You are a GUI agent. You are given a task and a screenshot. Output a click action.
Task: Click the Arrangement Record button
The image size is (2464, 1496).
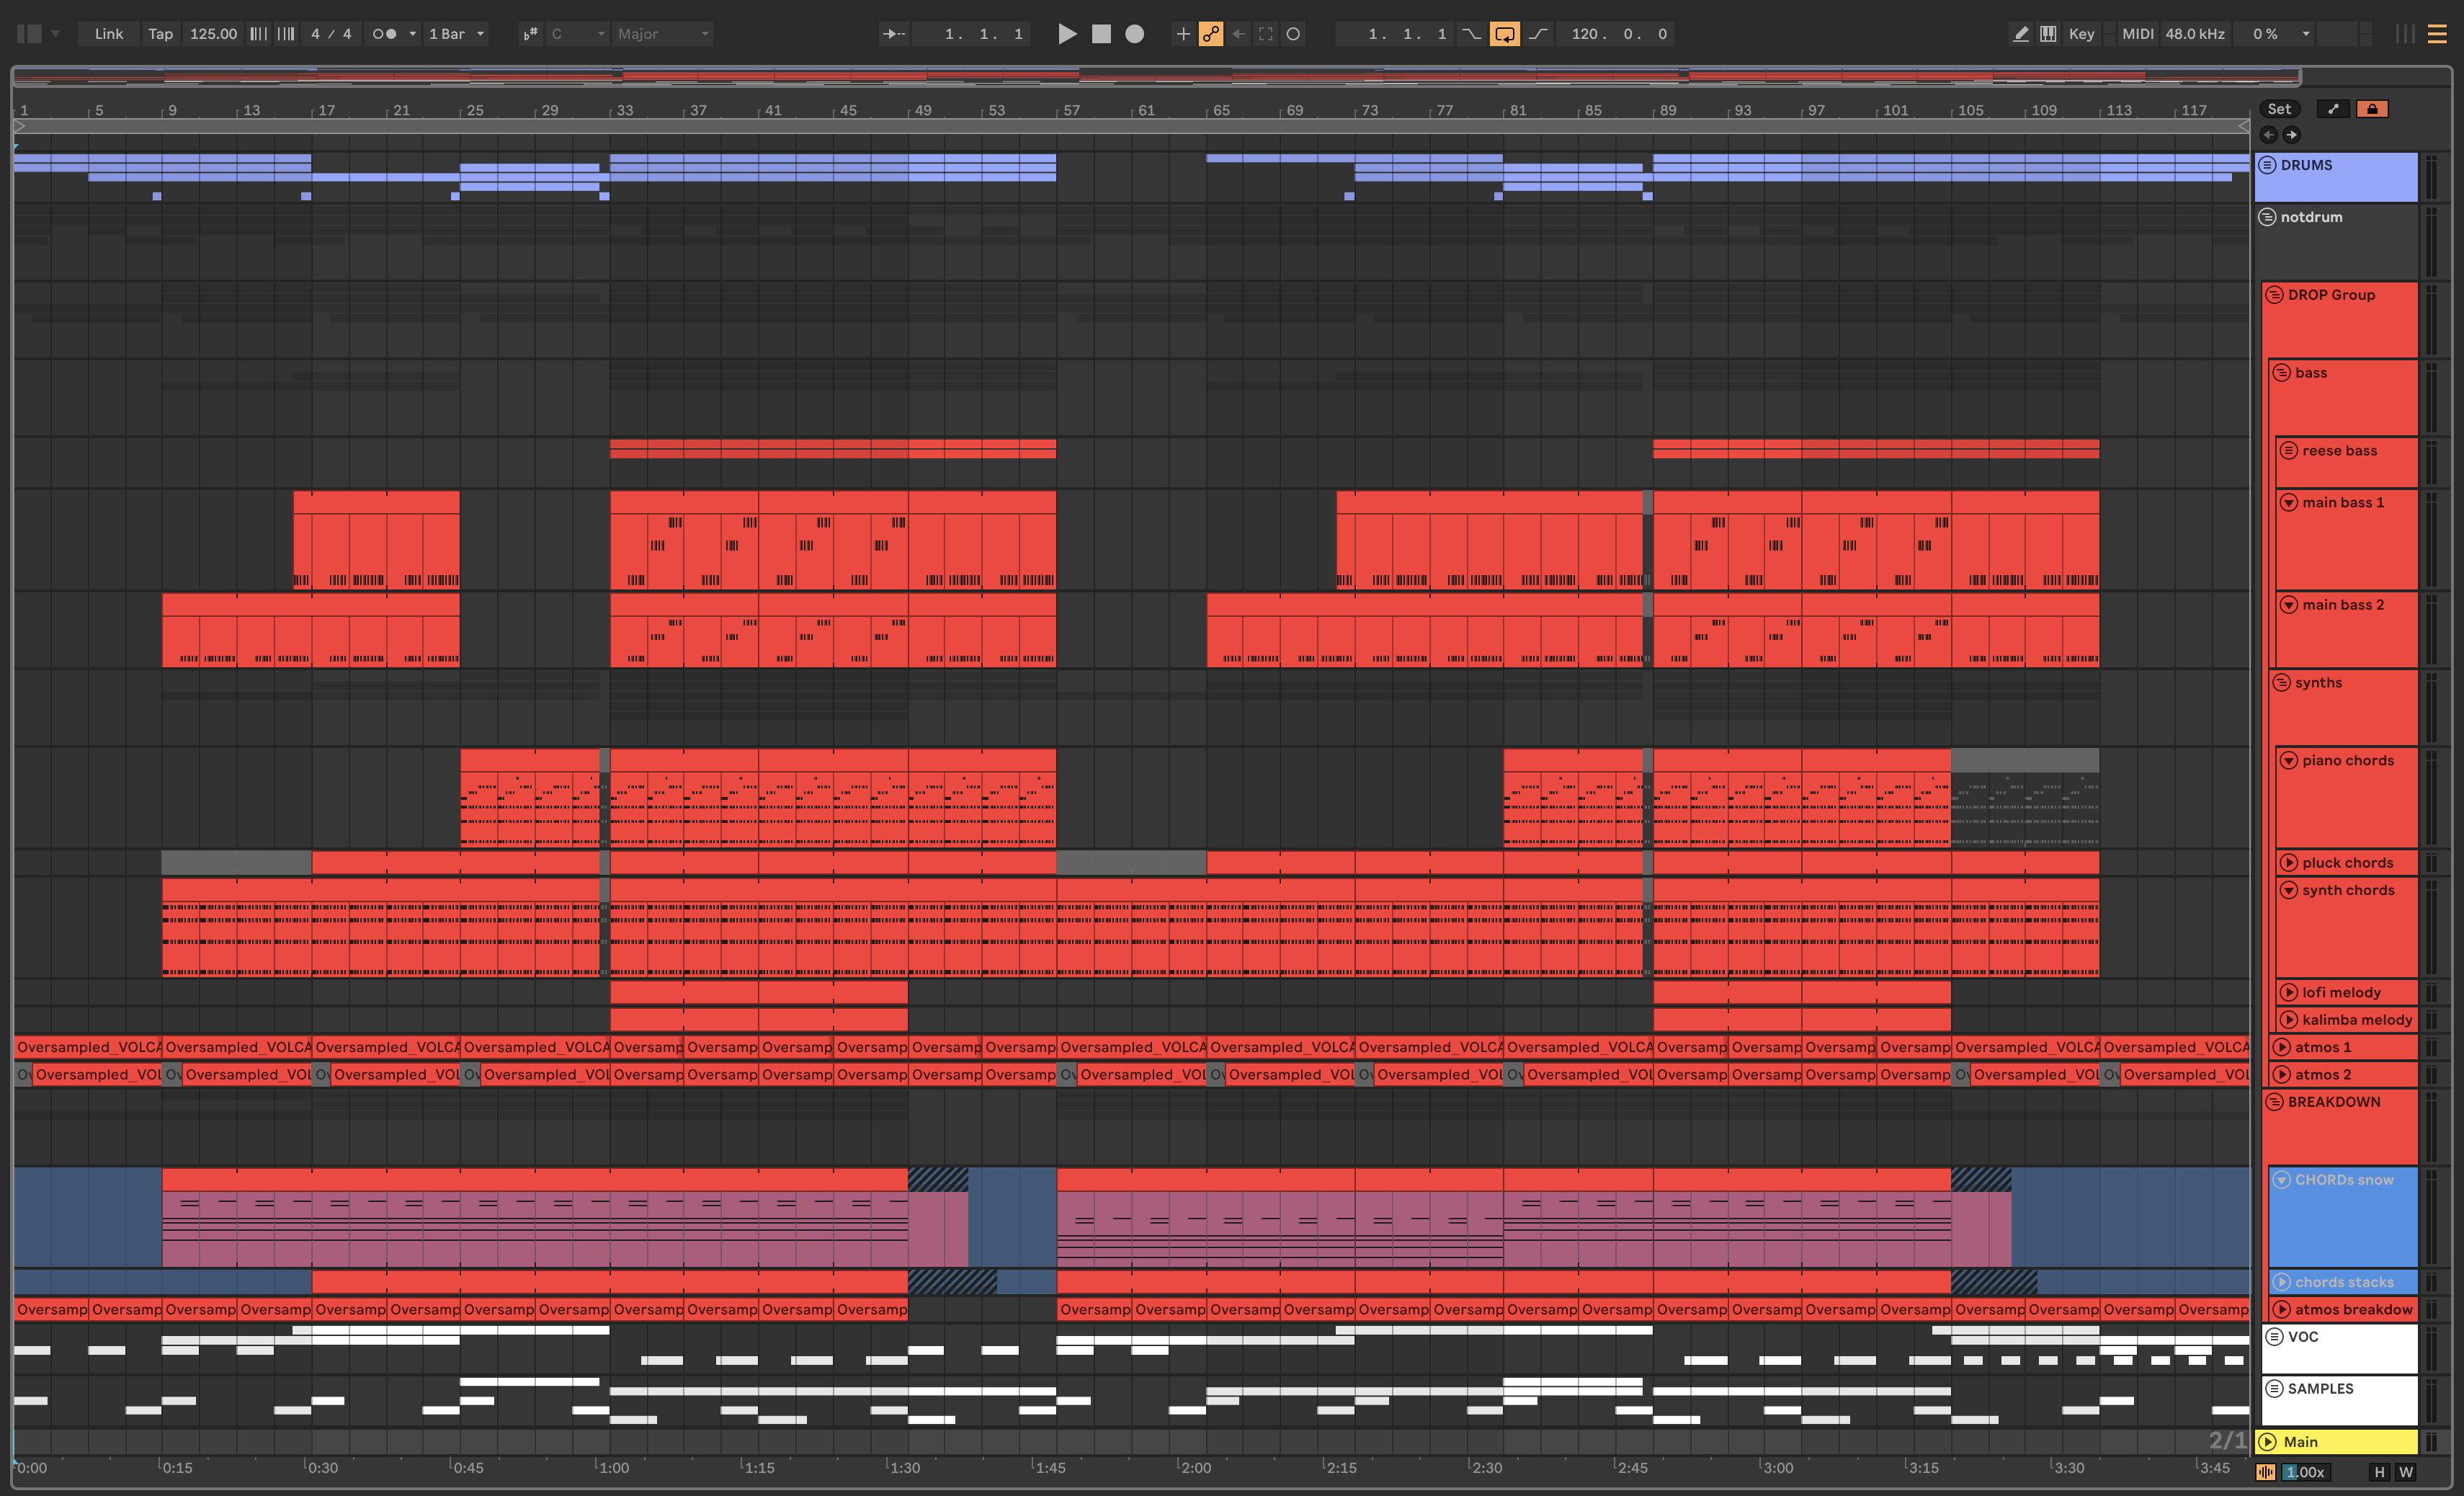tap(1134, 34)
